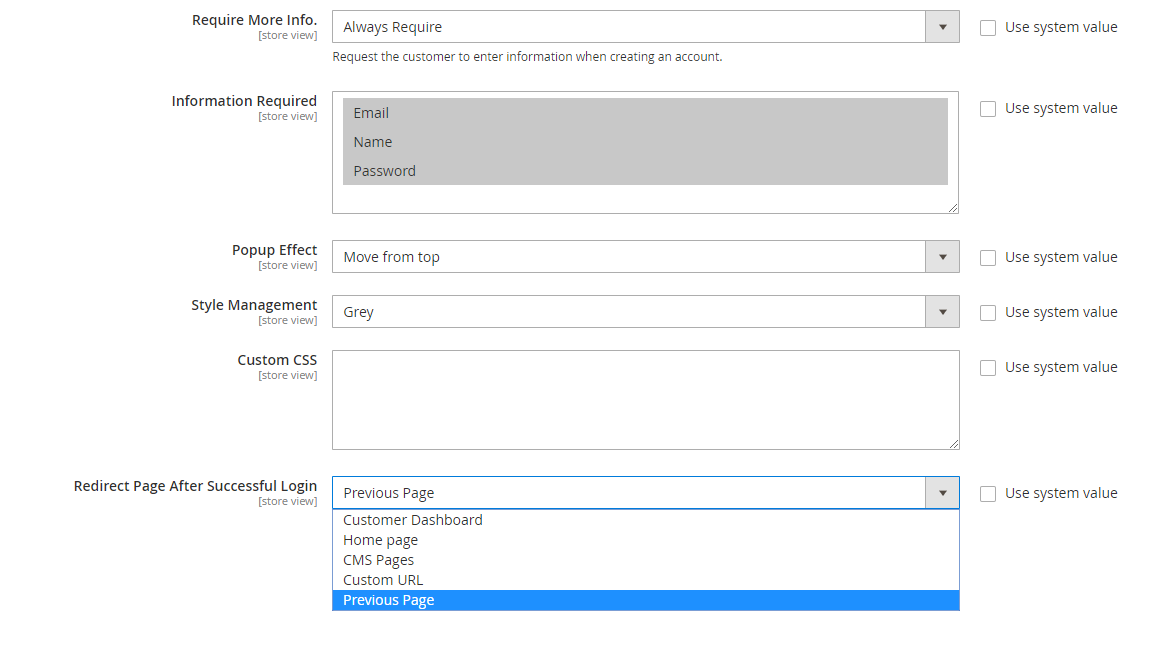Open the Style Management dropdown

point(645,312)
